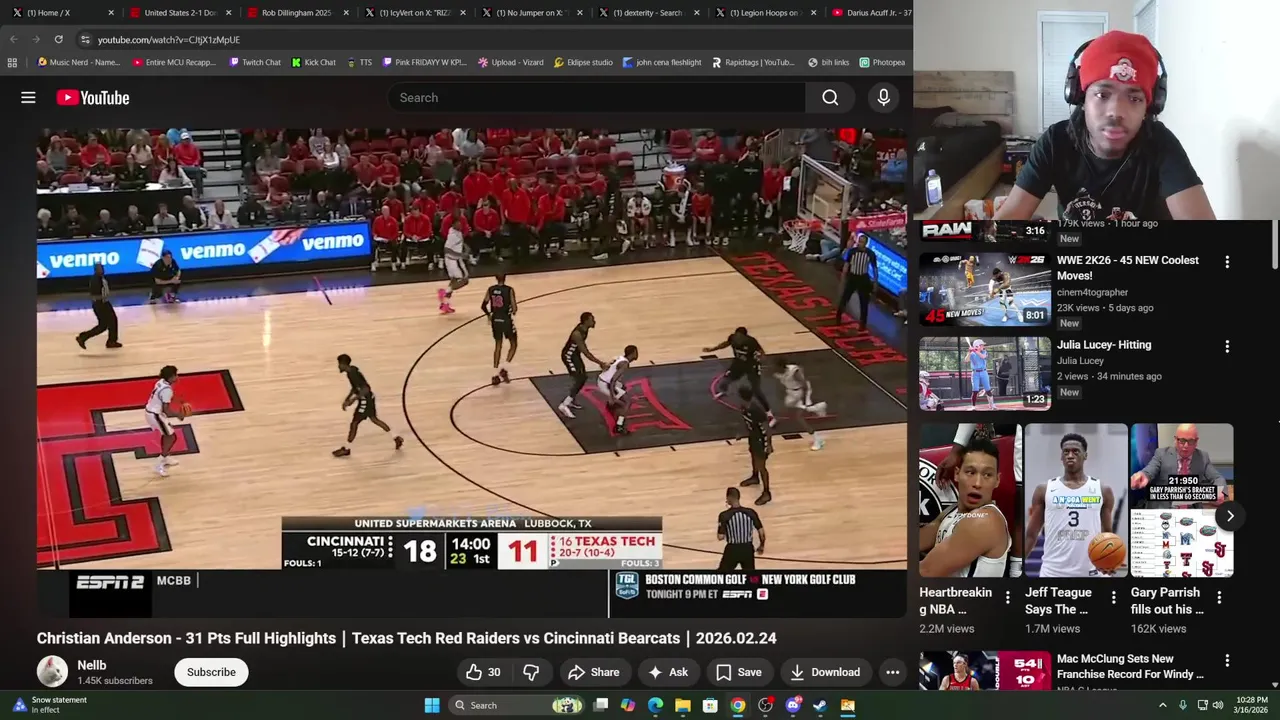Screen dimensions: 1280x720
Task: Open the more actions ellipsis under video
Action: click(x=892, y=672)
